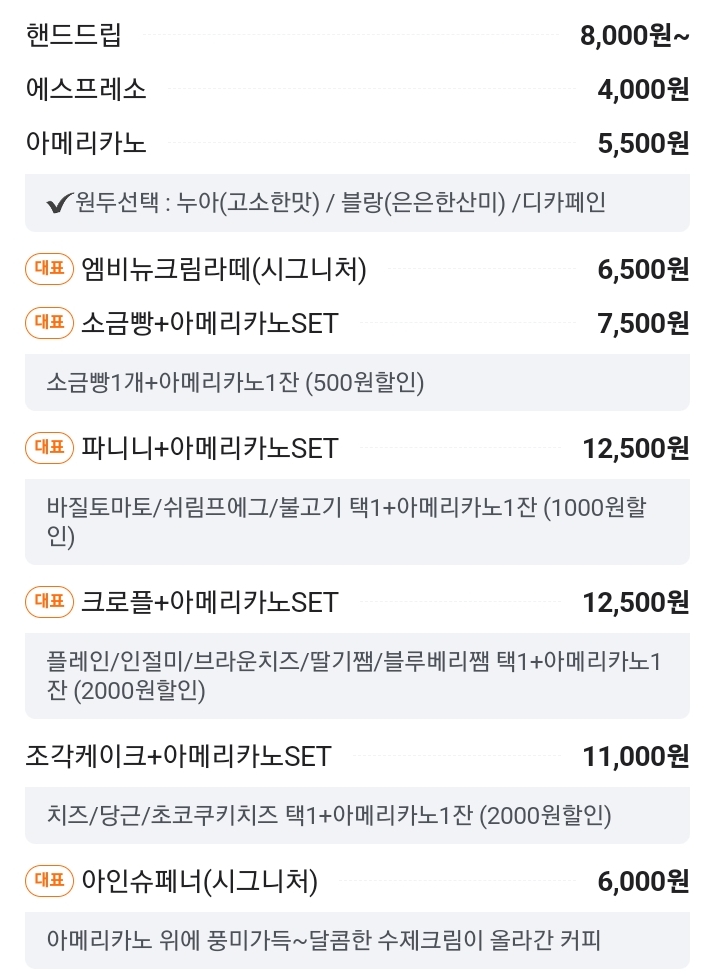Tap the 12,500원 price of 파니니 set
Viewport: 714px width, 979px height.
pos(635,448)
